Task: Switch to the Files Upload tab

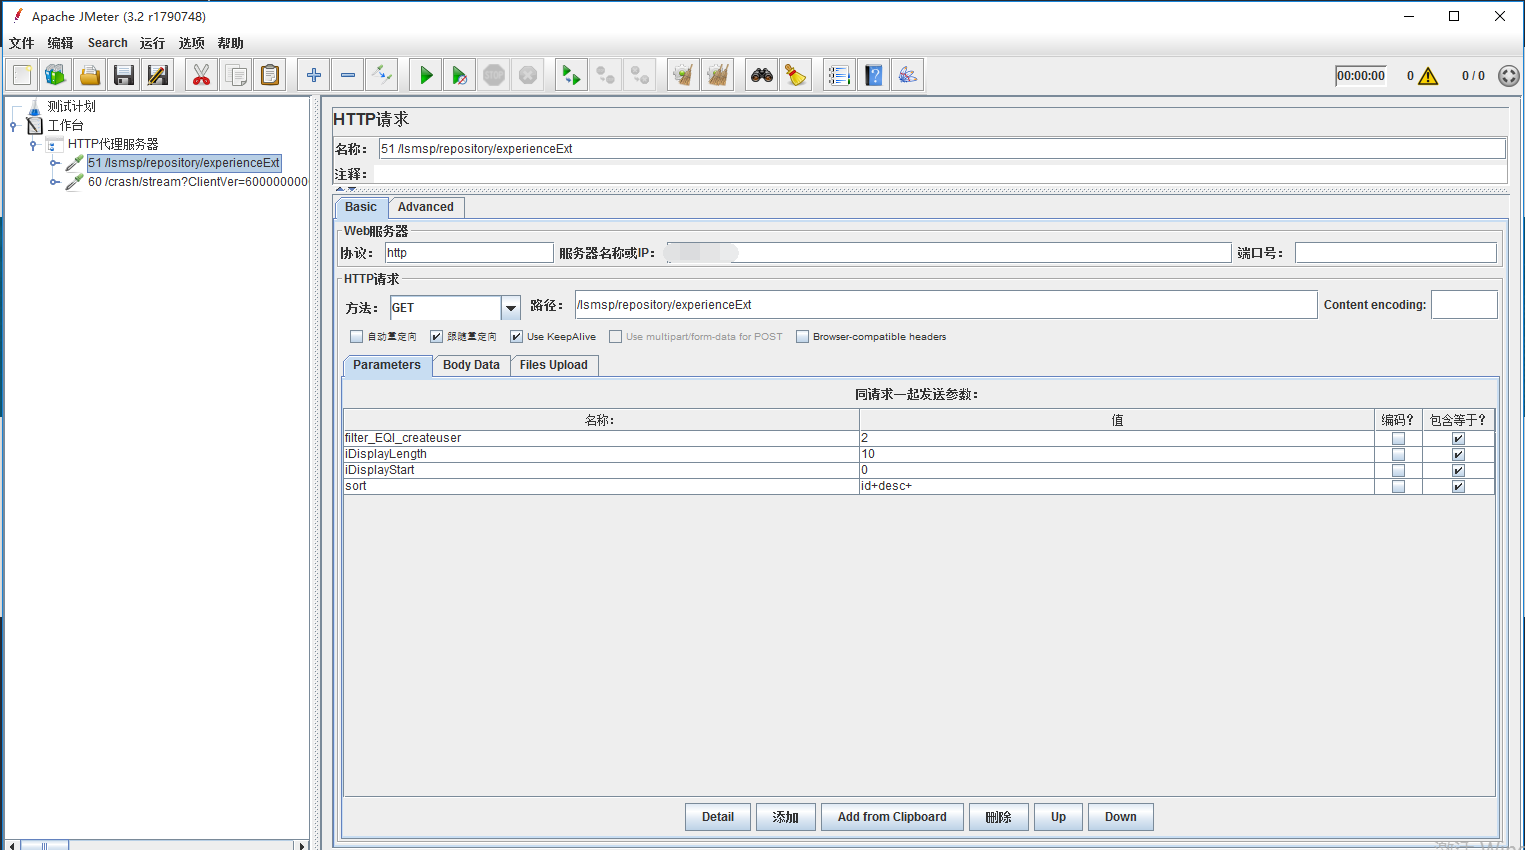Action: click(554, 365)
